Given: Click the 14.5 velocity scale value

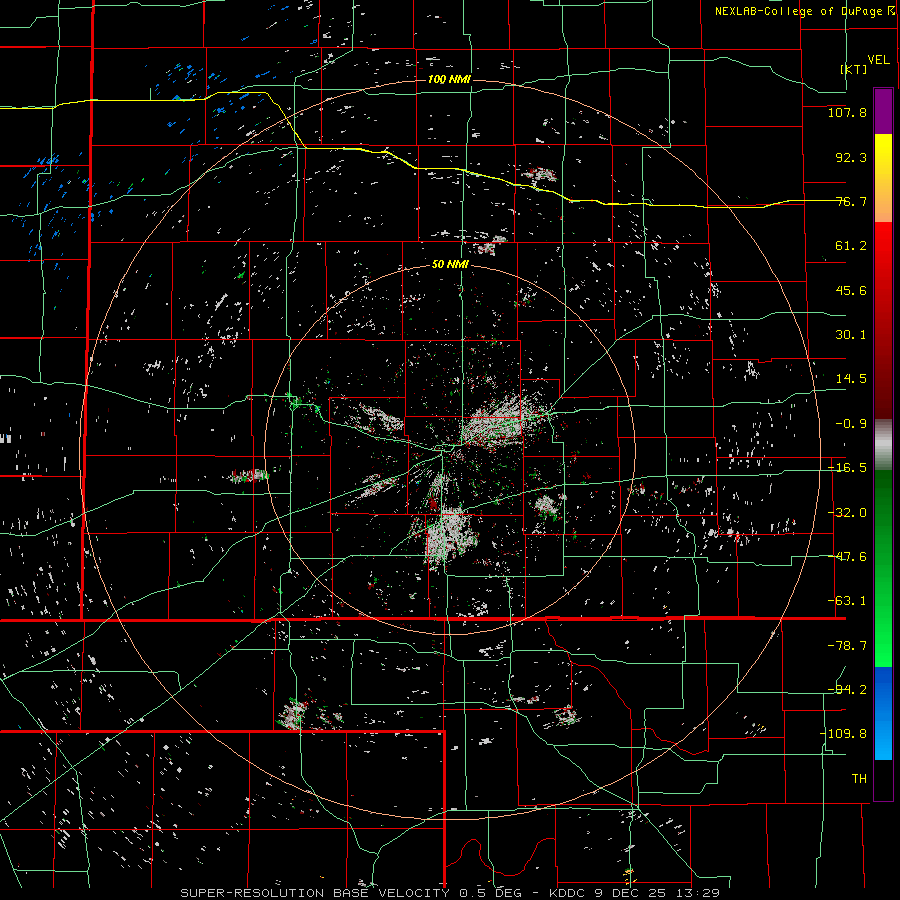Looking at the screenshot, I should point(851,379).
